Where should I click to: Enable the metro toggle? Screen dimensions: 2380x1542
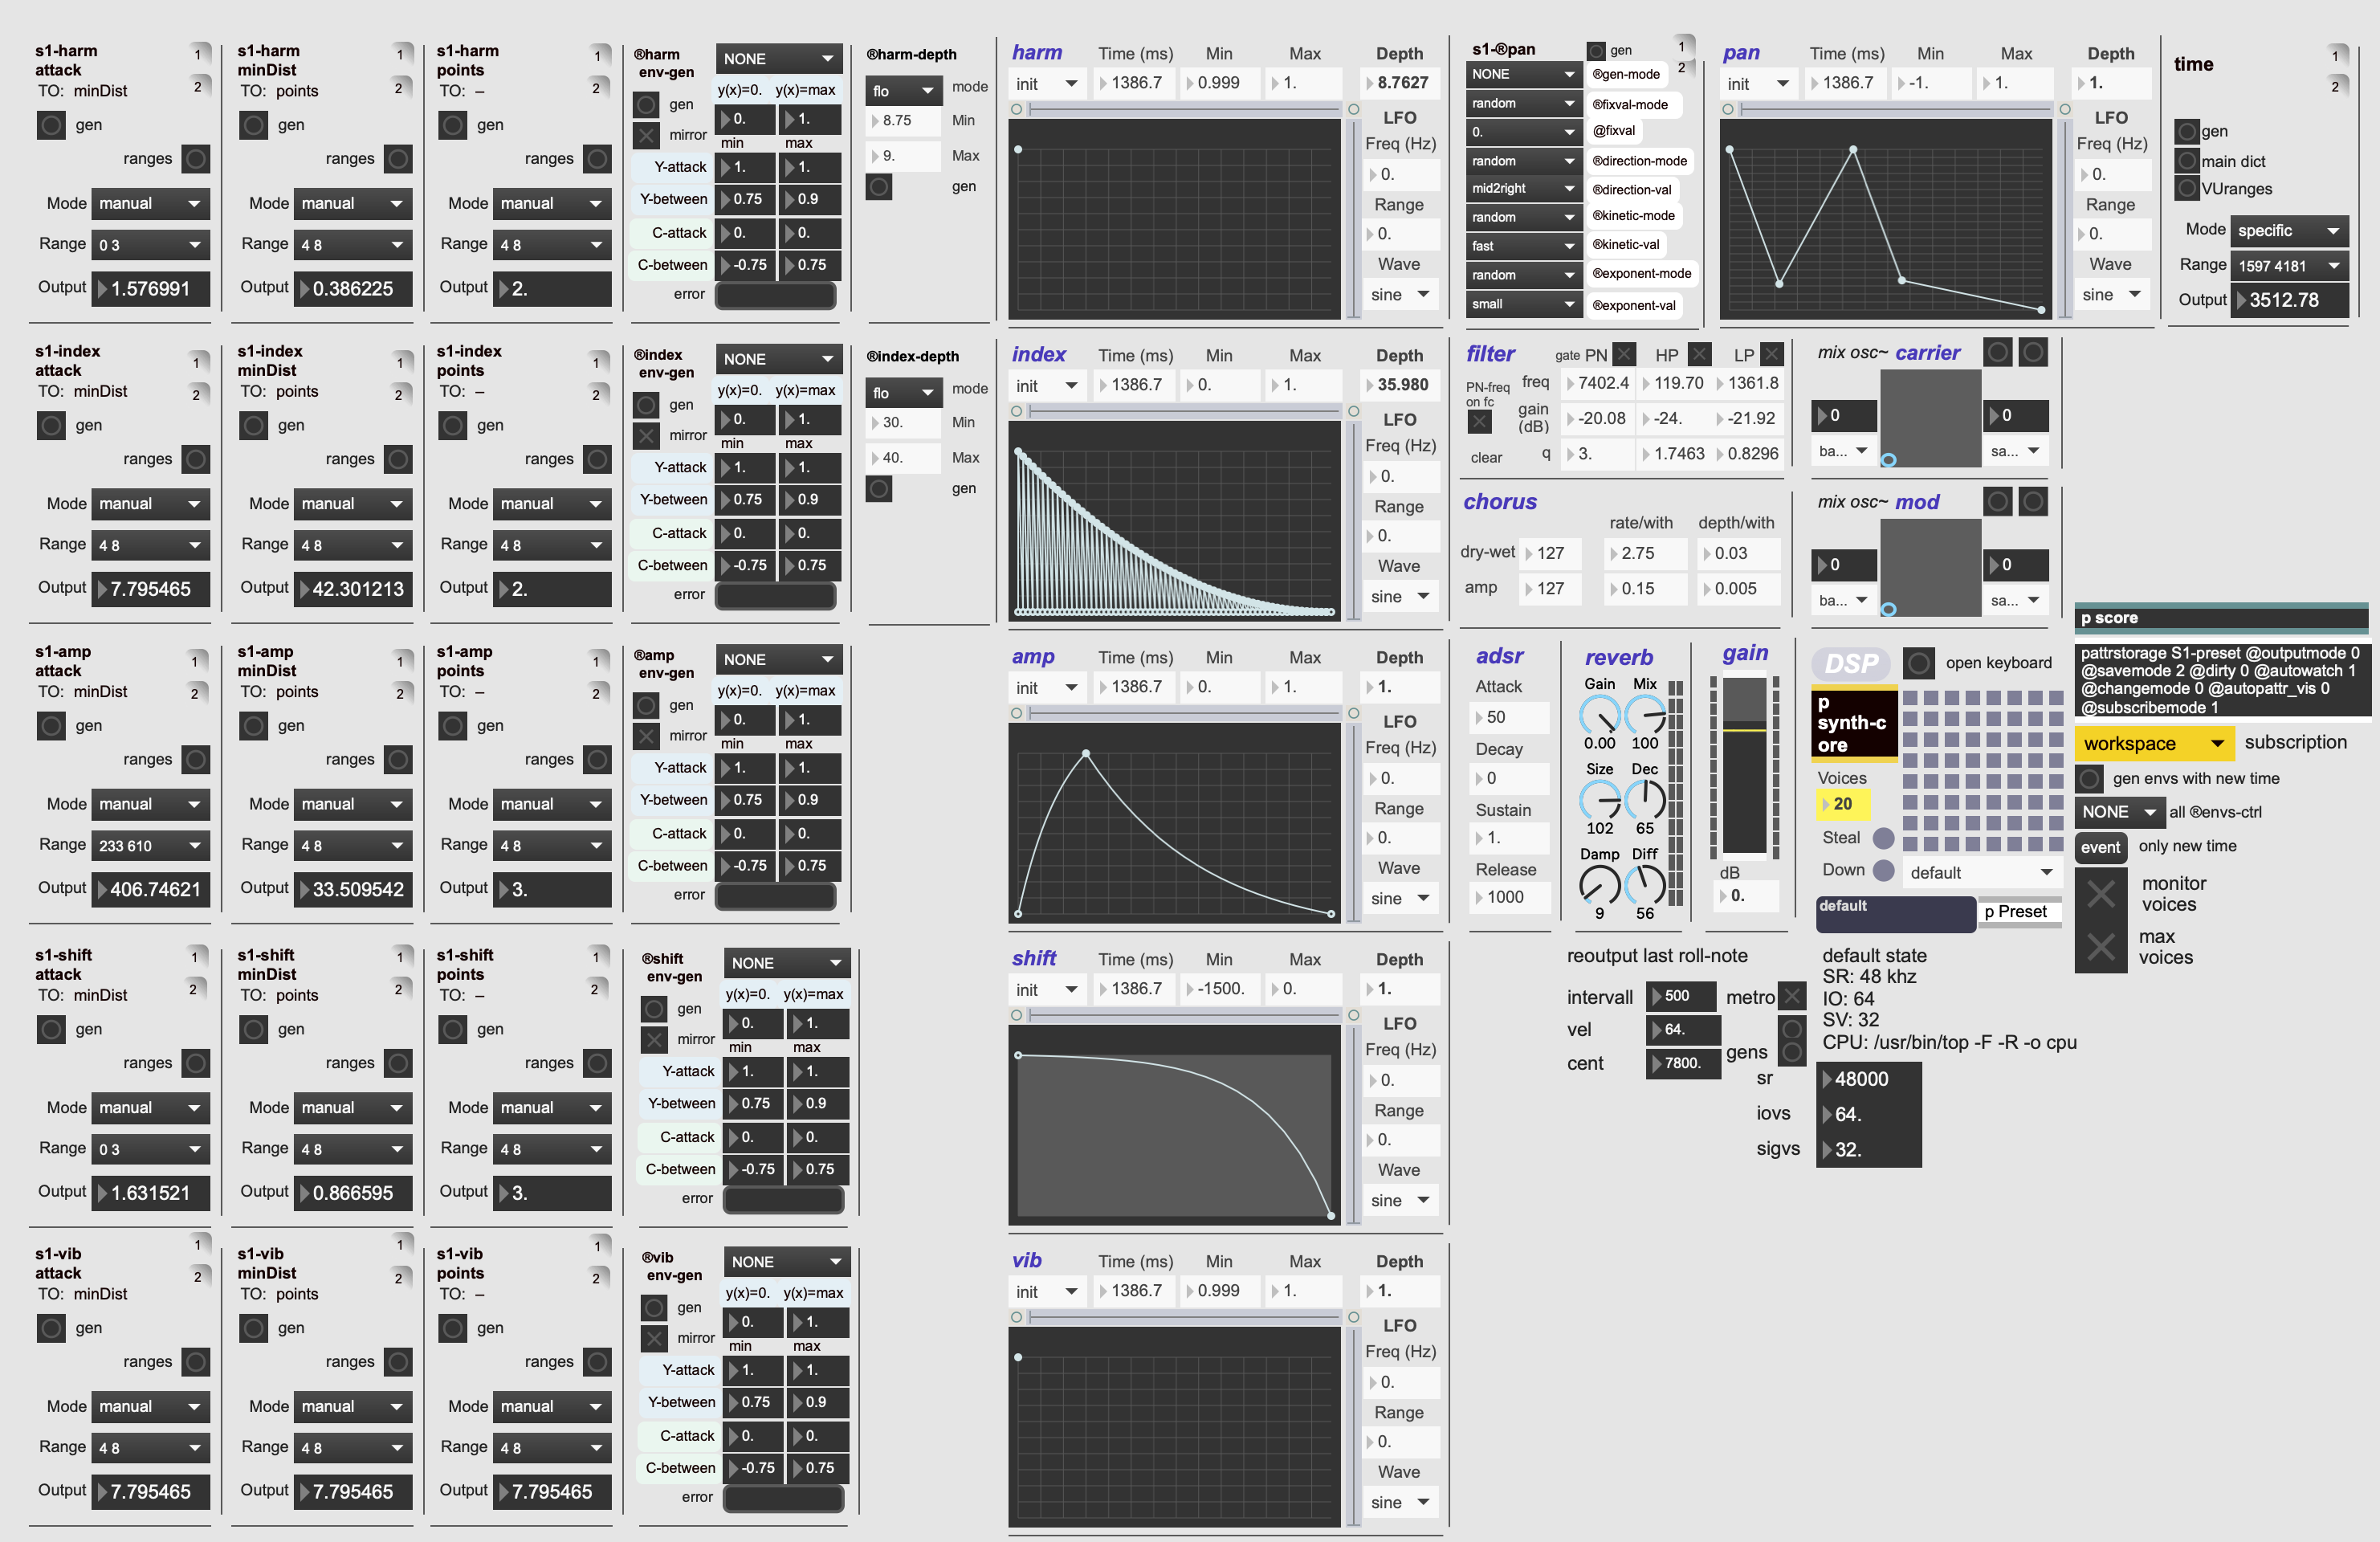1793,996
